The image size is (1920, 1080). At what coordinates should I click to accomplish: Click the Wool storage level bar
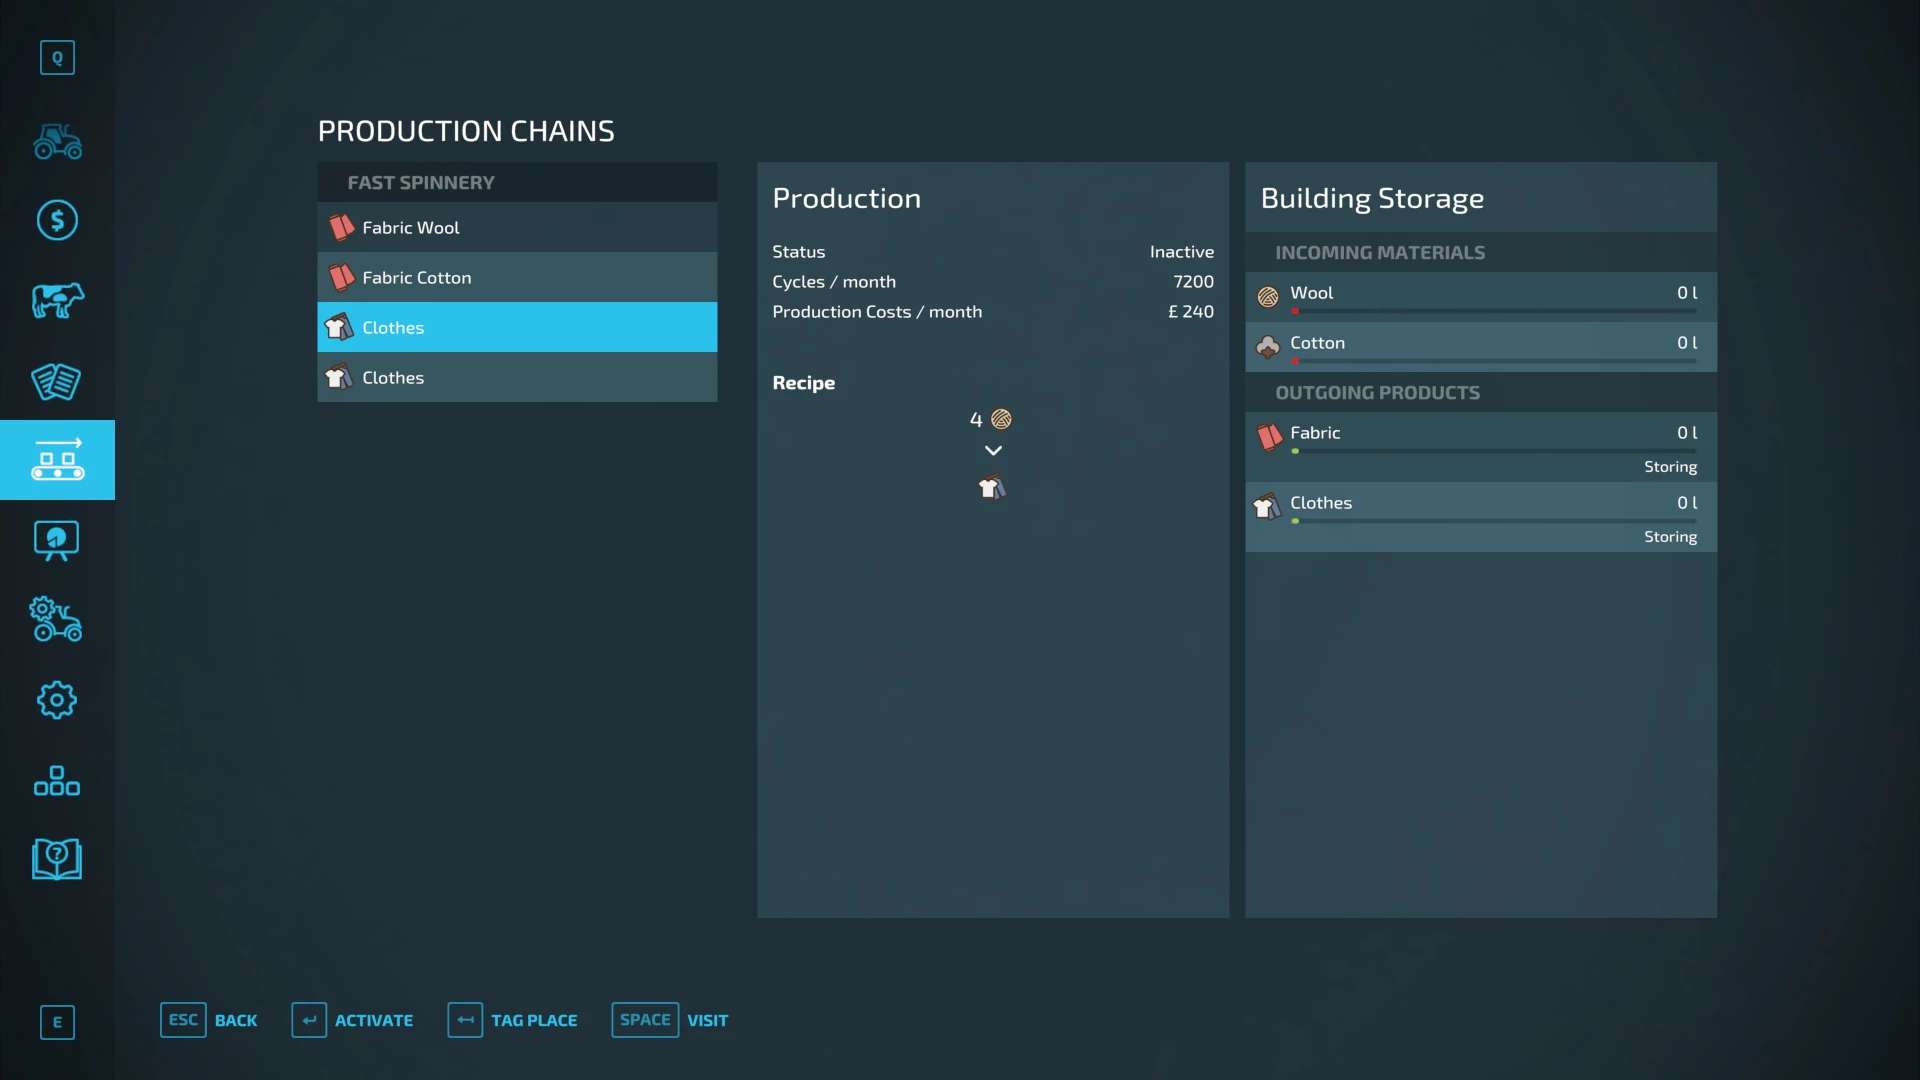pyautogui.click(x=1493, y=311)
